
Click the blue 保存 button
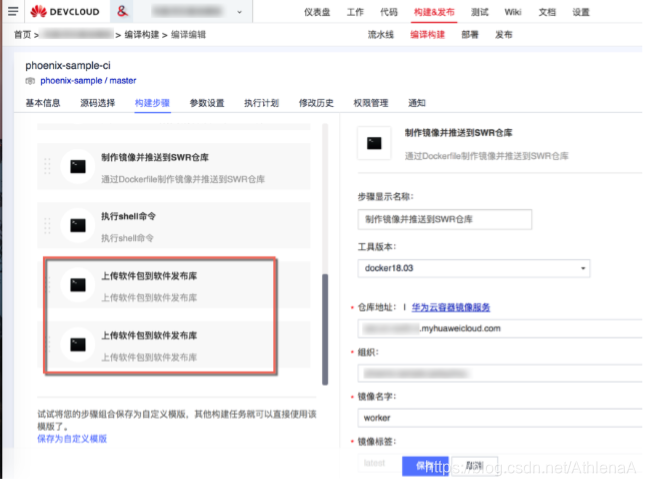click(x=425, y=466)
